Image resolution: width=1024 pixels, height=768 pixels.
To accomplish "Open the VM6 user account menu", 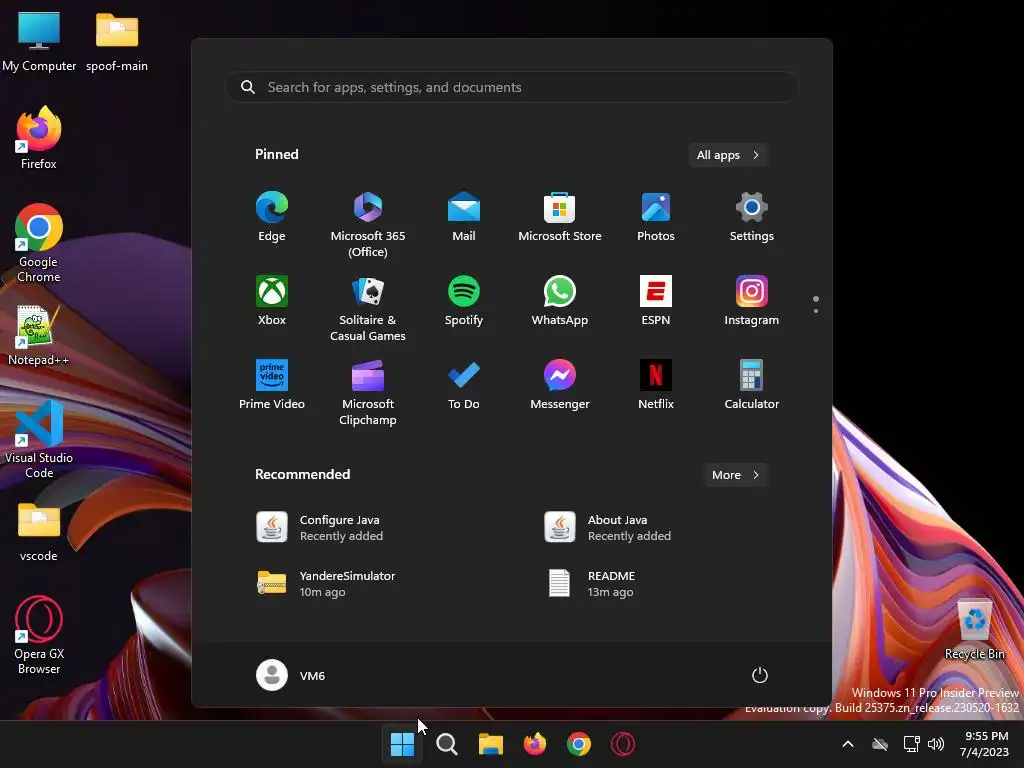I will click(x=291, y=675).
